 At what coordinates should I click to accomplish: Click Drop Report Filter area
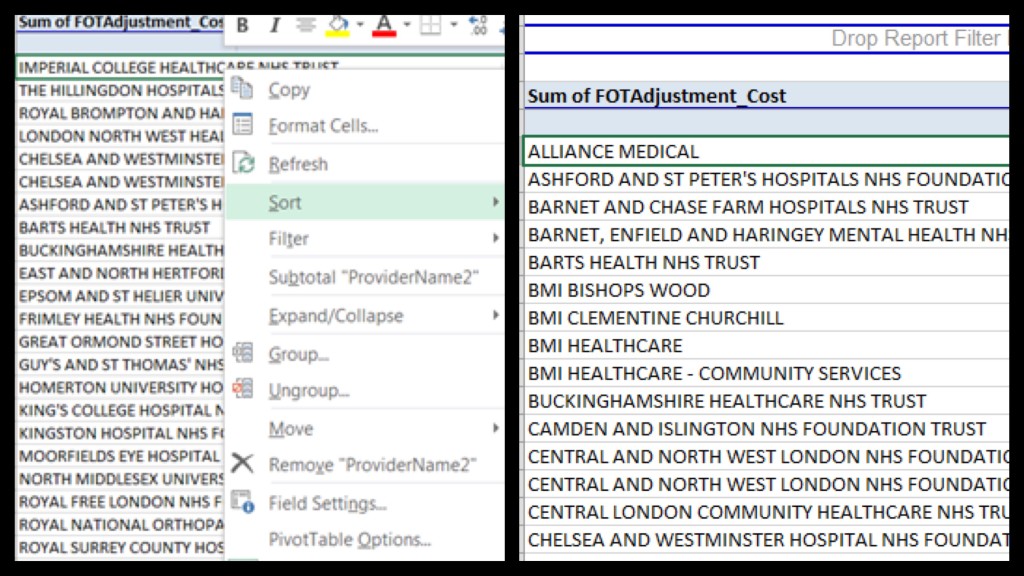pos(767,39)
